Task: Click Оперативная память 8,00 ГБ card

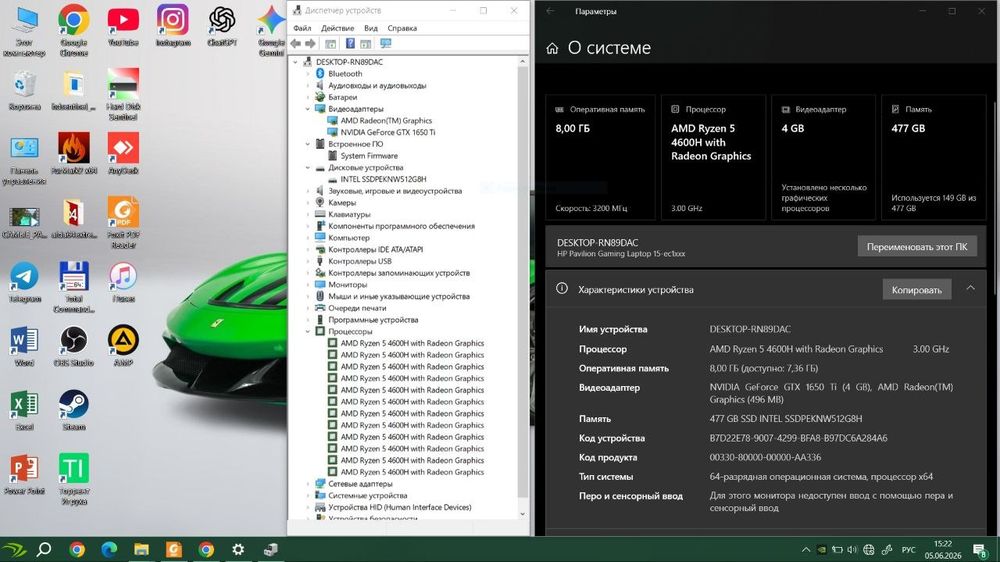Action: pyautogui.click(x=600, y=158)
